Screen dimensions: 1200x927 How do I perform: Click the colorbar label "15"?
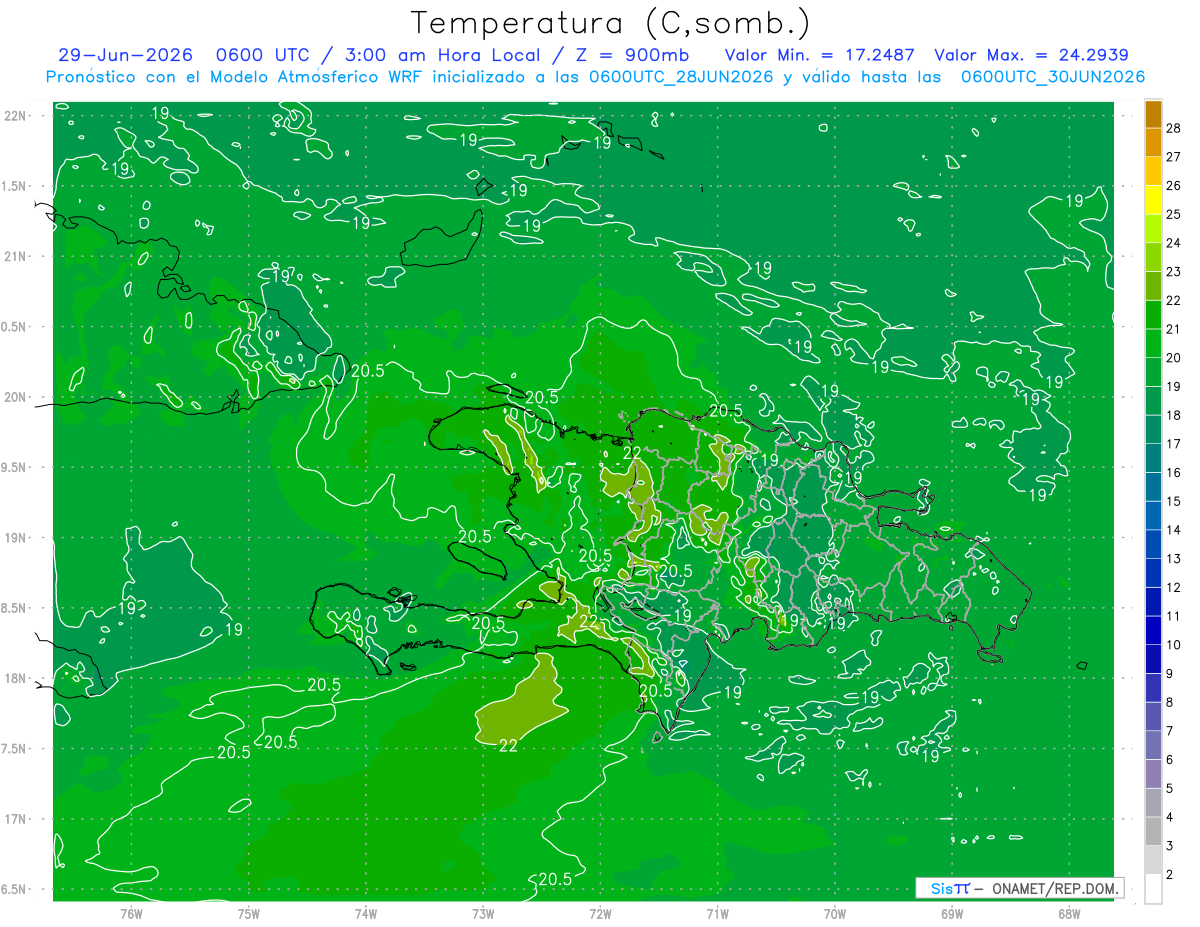[x=1174, y=501]
